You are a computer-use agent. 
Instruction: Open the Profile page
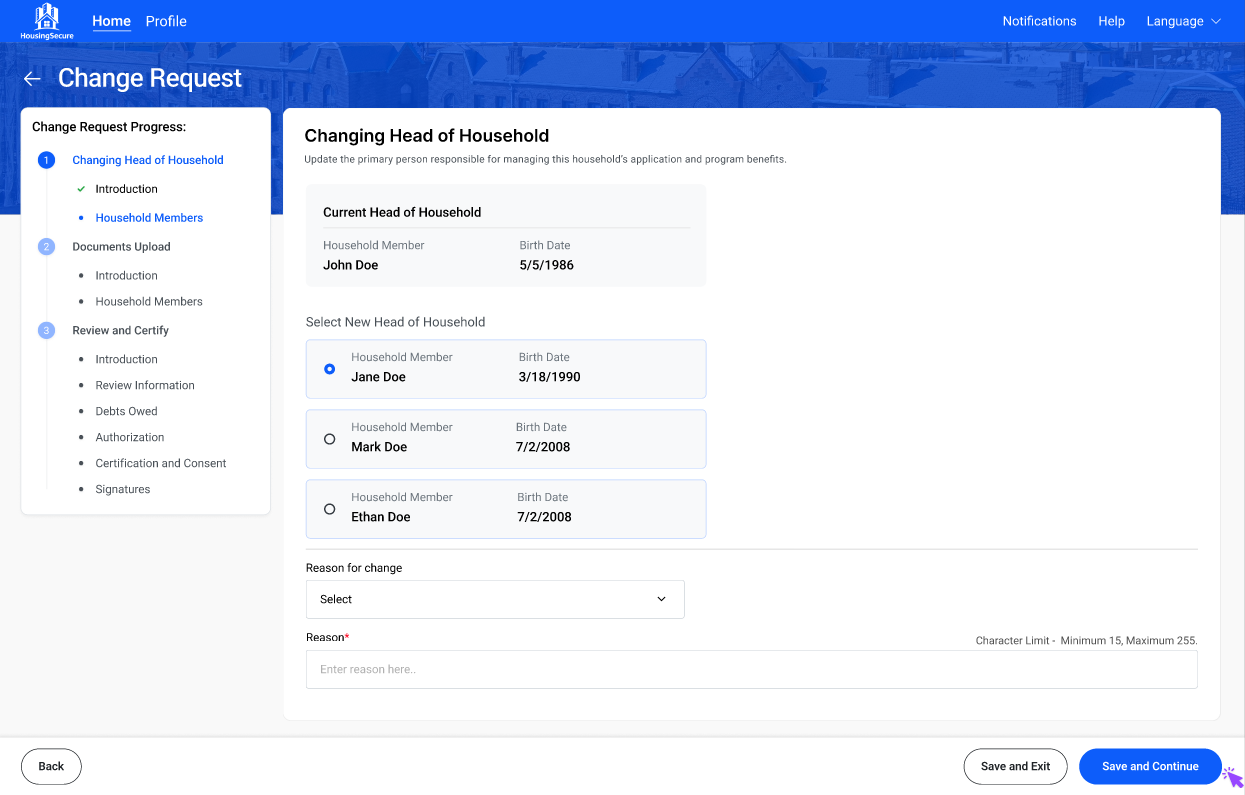(166, 21)
